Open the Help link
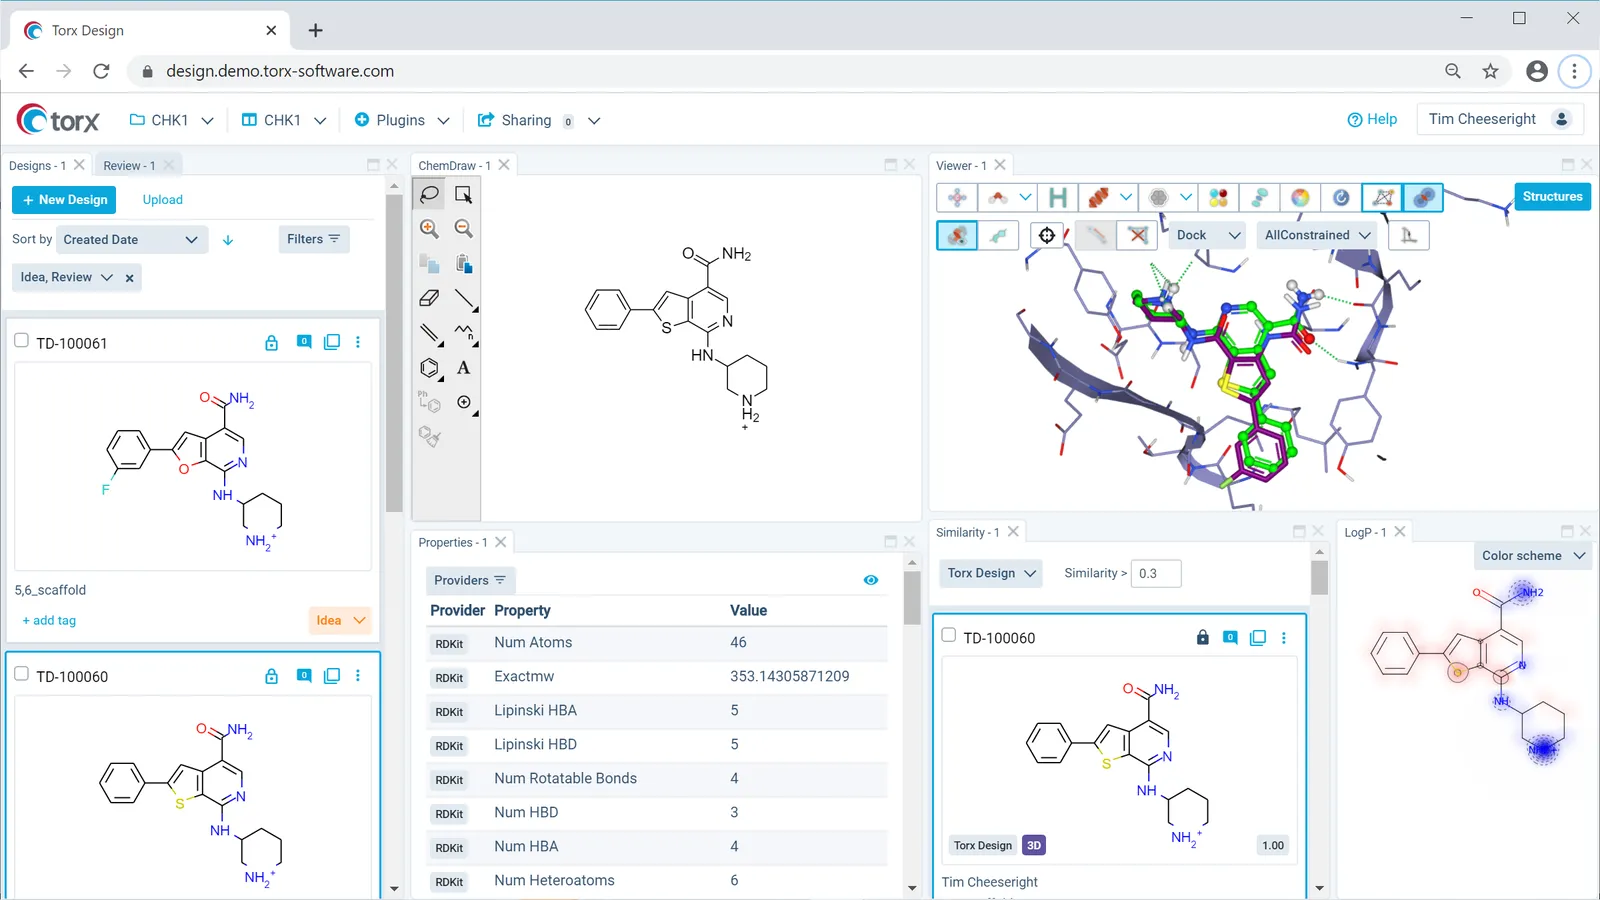 click(1372, 119)
